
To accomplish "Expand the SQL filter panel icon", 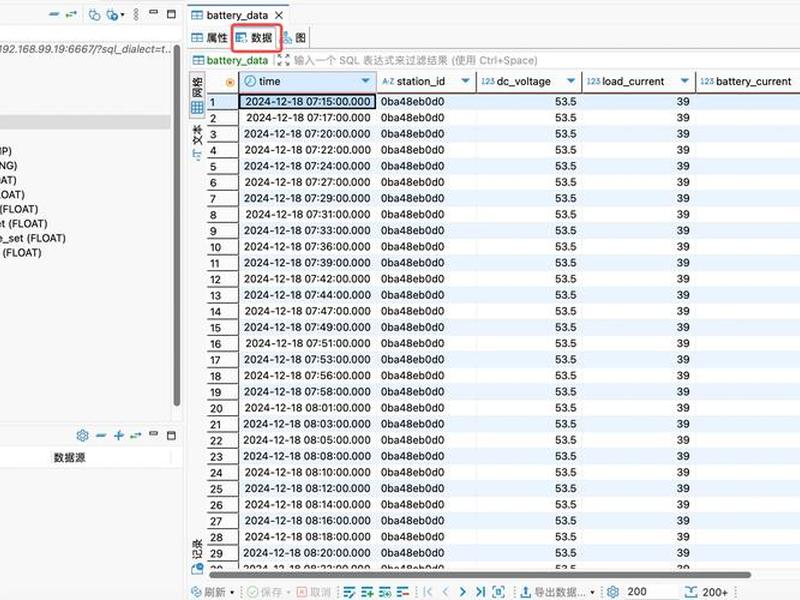I will pos(283,60).
